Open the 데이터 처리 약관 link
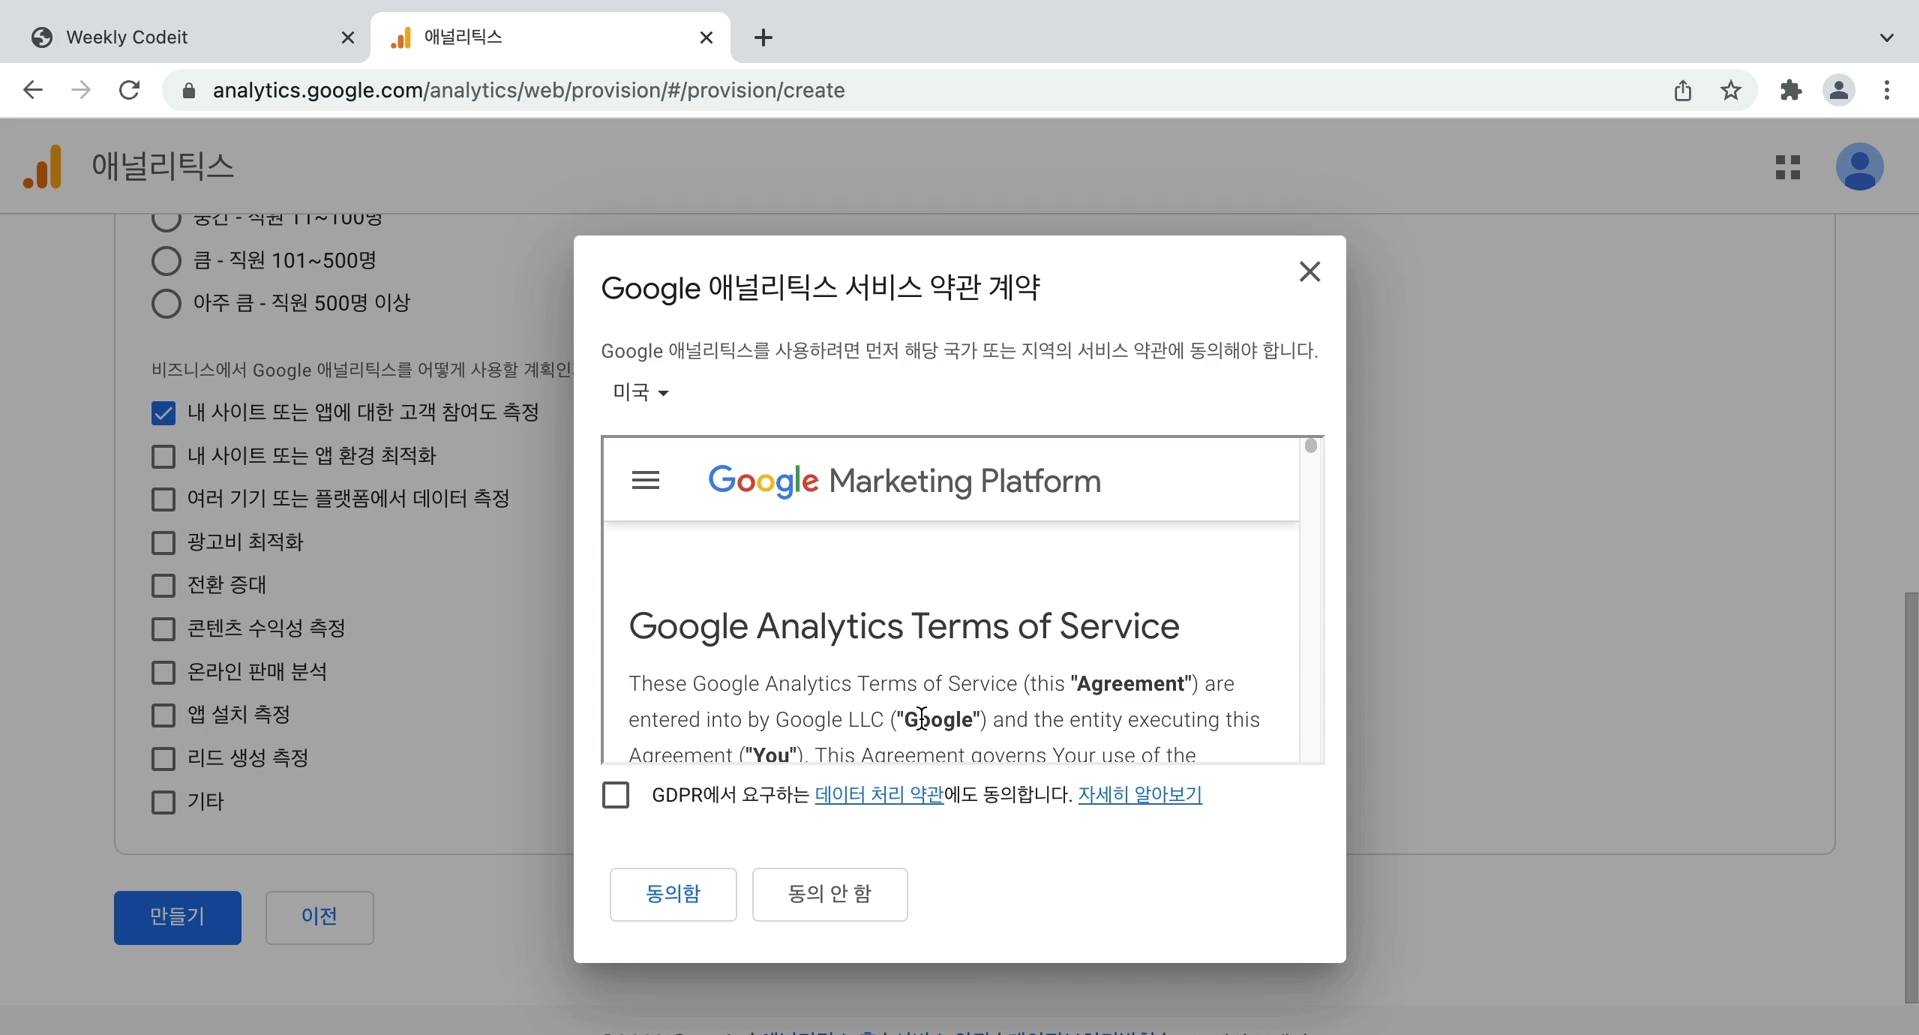The height and width of the screenshot is (1035, 1919). coord(879,795)
